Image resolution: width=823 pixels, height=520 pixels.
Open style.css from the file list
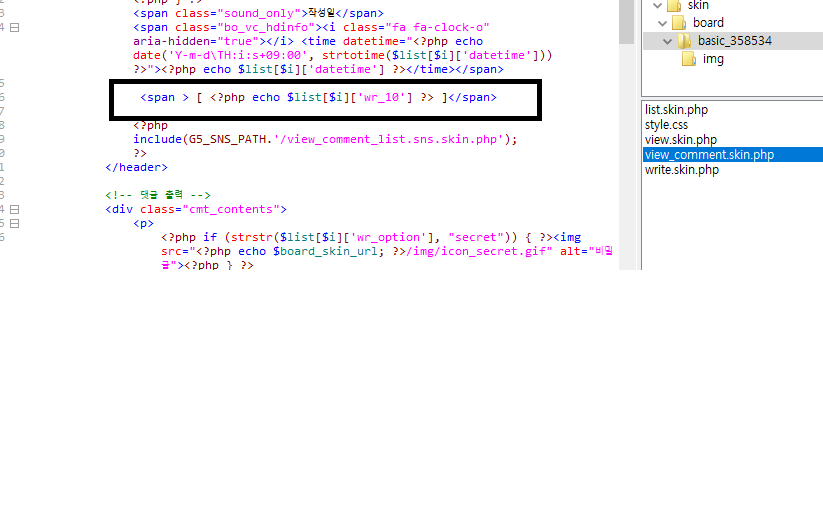pos(666,124)
